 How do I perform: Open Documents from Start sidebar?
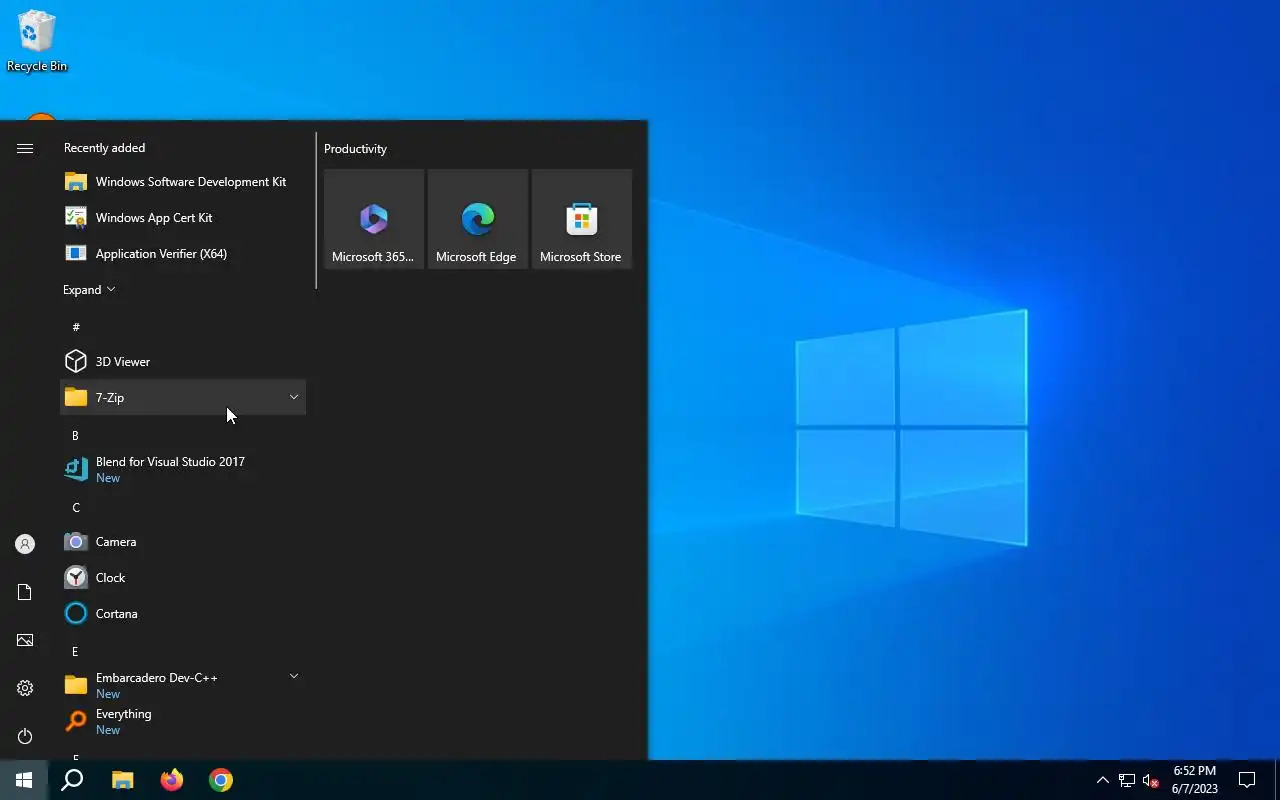click(x=25, y=592)
